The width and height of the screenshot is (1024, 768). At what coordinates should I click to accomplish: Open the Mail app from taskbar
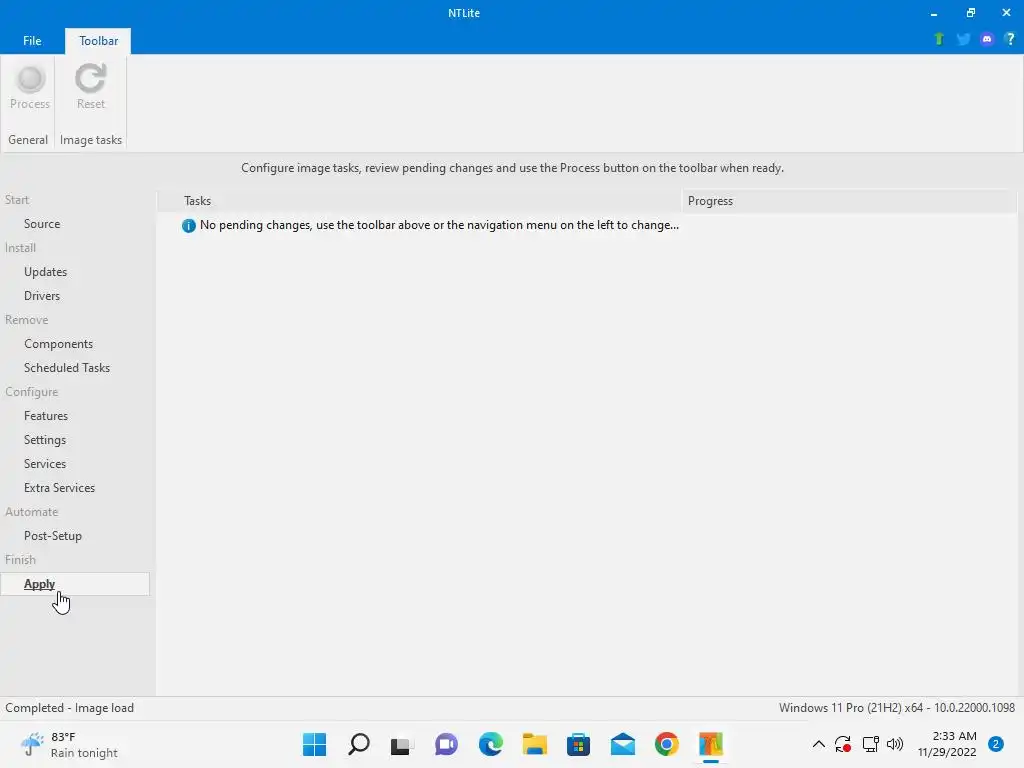click(x=622, y=744)
